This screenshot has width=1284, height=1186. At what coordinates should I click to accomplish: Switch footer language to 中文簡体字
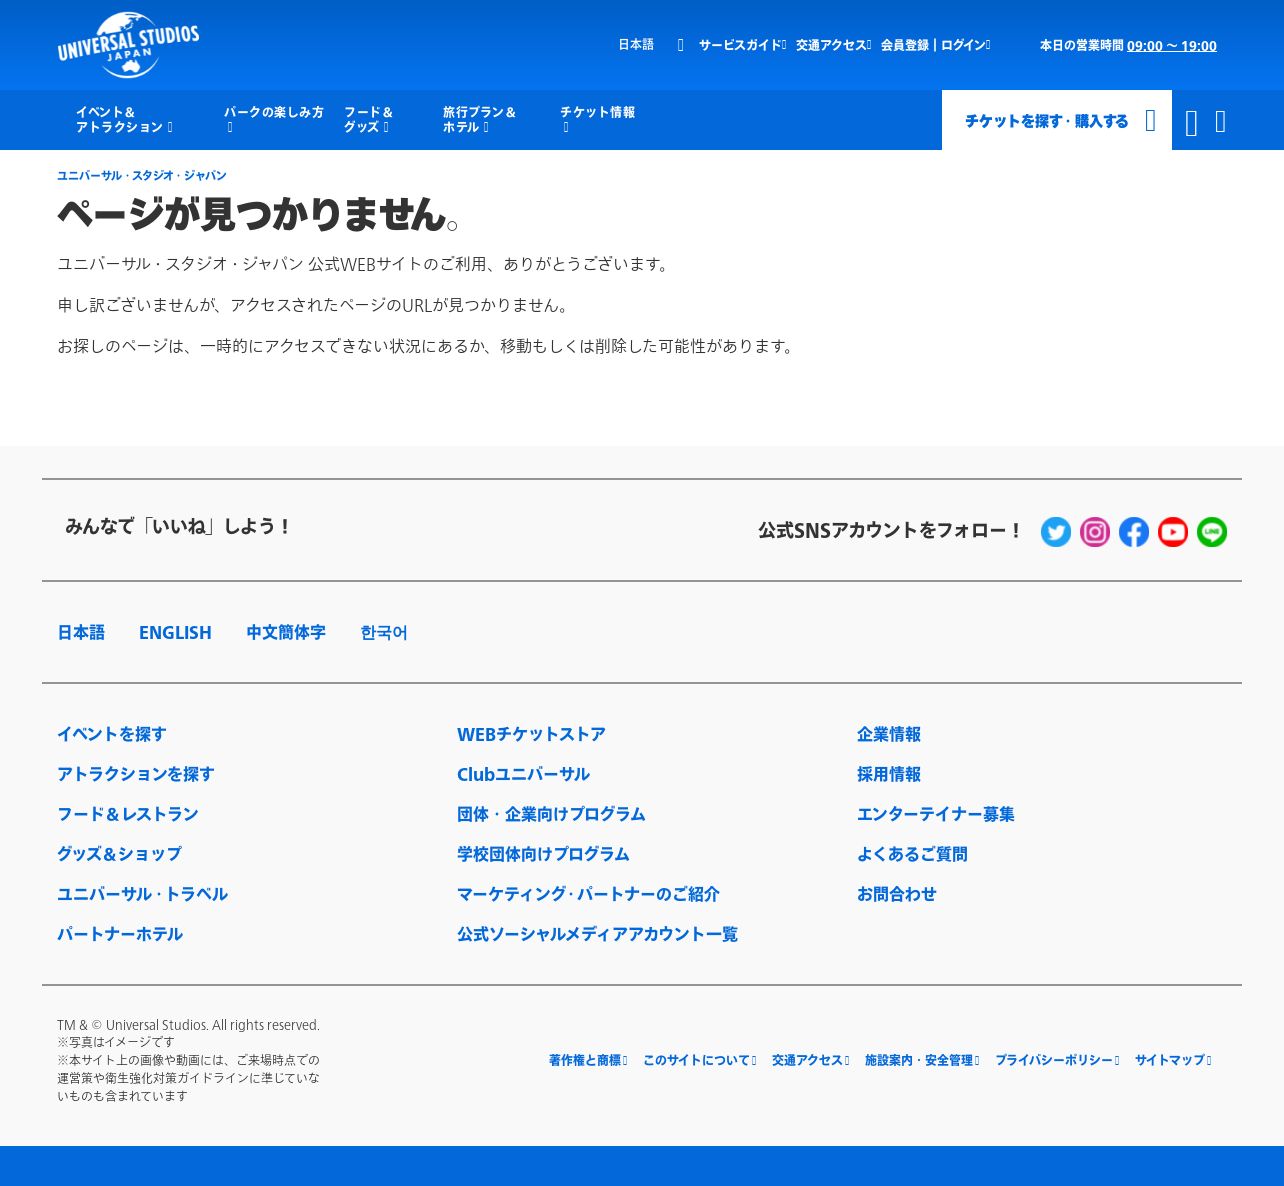pos(286,633)
